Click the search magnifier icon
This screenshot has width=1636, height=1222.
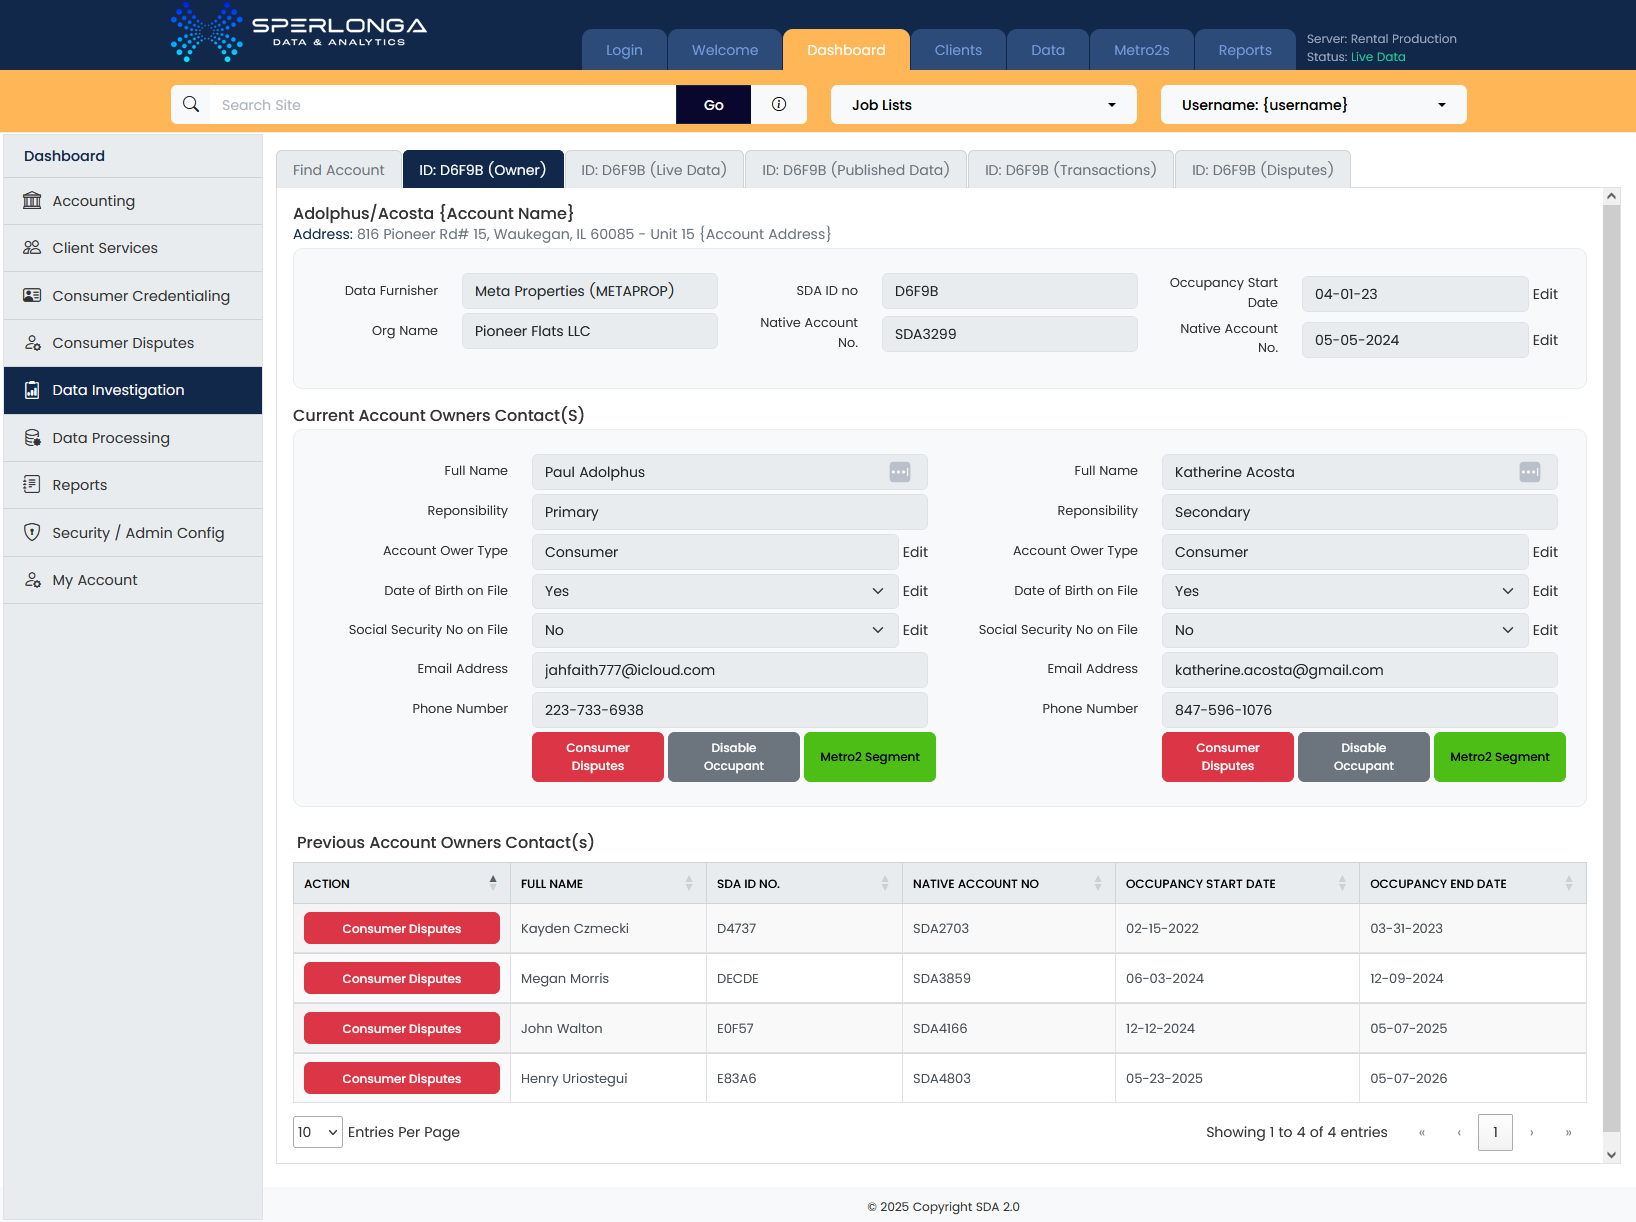tap(191, 104)
